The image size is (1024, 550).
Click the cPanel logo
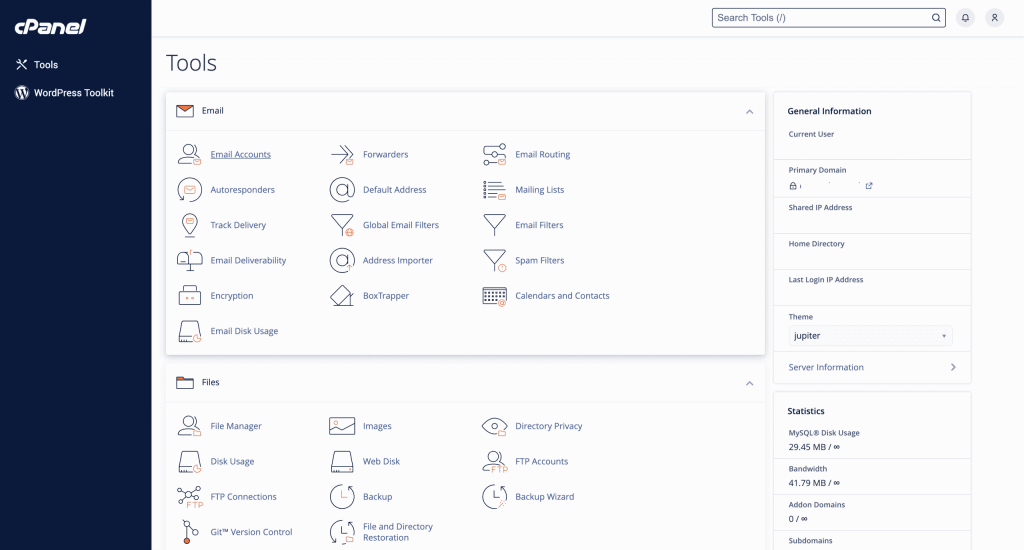(50, 26)
